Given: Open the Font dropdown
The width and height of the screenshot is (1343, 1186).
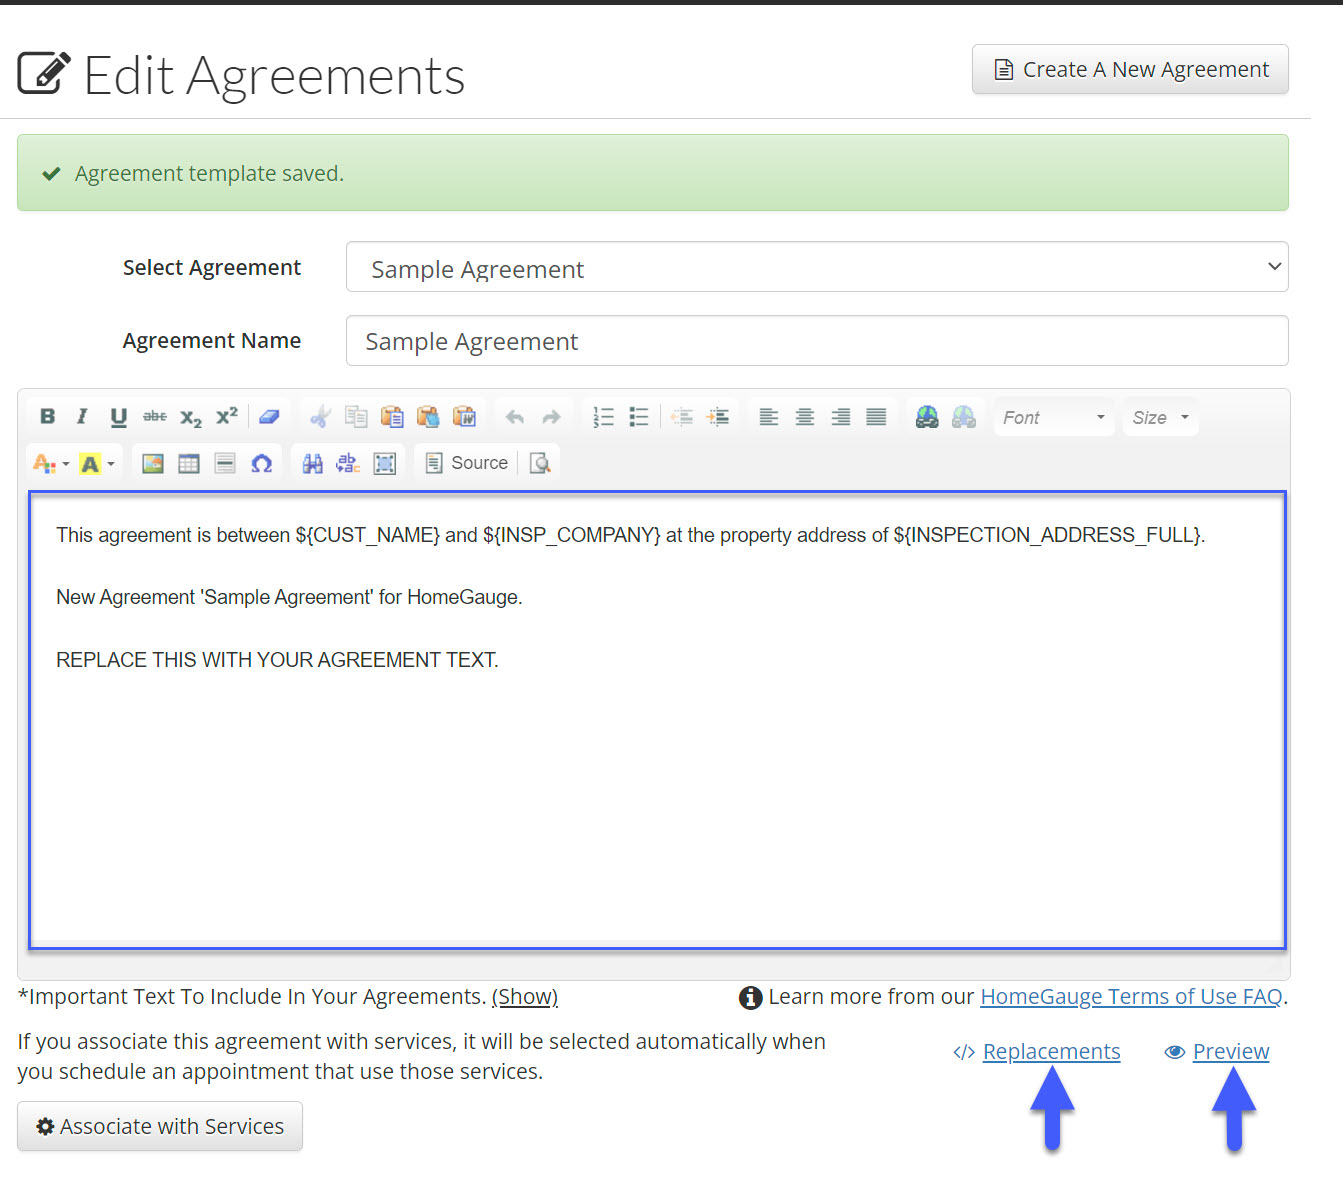Looking at the screenshot, I should pyautogui.click(x=1052, y=416).
